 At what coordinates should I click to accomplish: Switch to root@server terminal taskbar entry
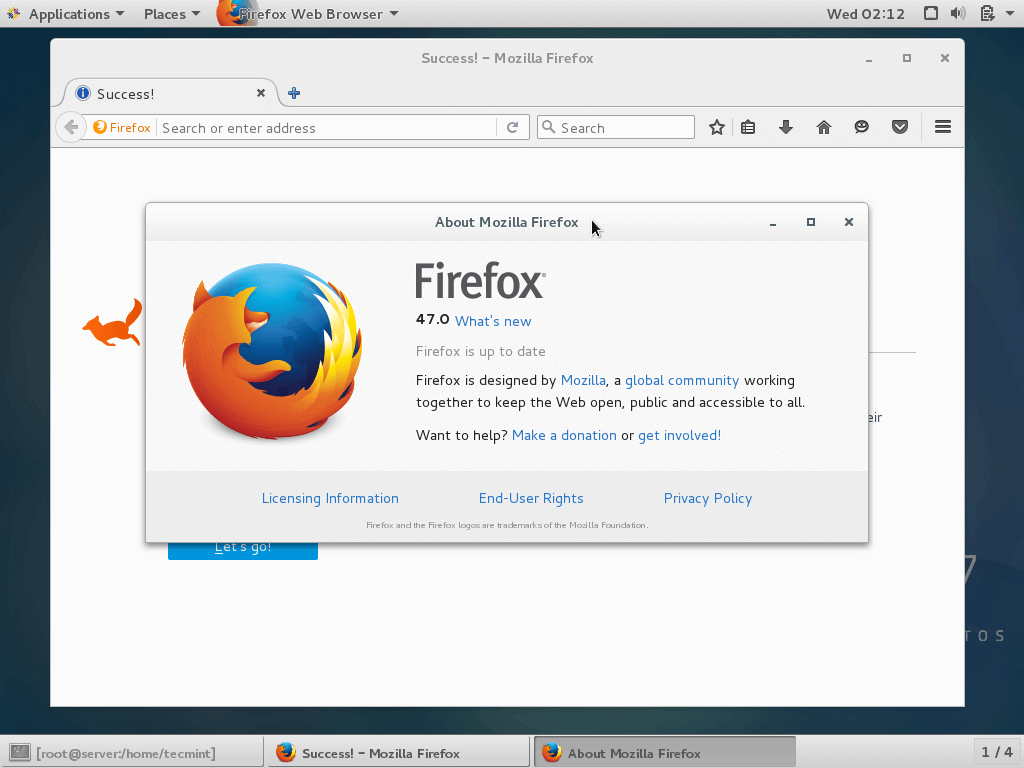(131, 752)
